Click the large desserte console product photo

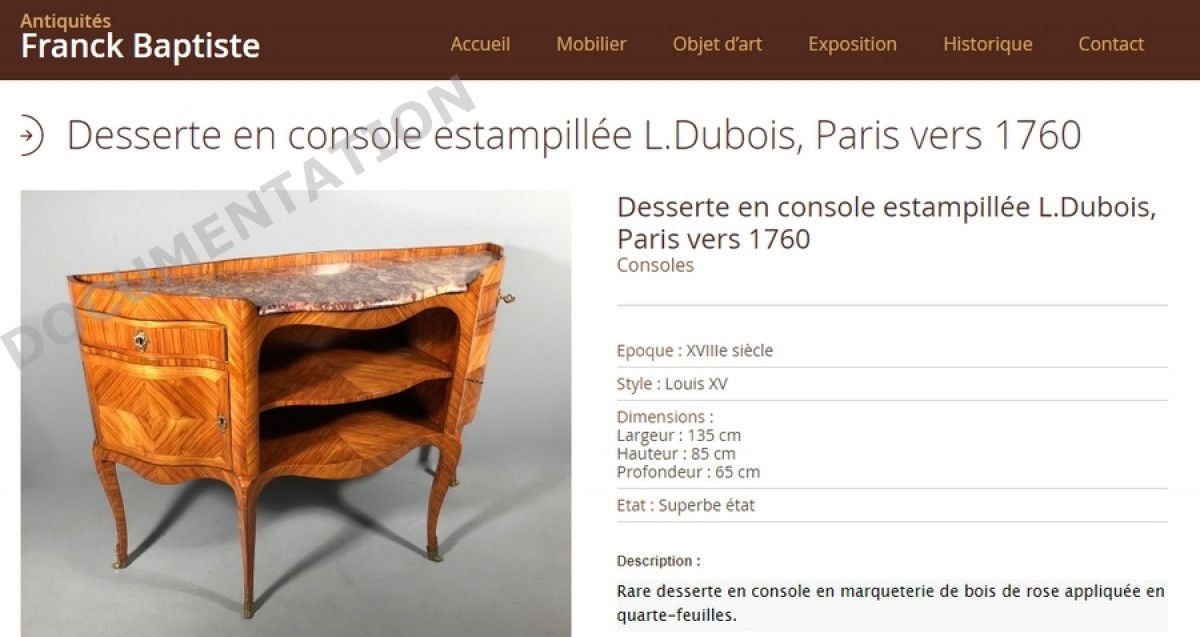[x=296, y=413]
